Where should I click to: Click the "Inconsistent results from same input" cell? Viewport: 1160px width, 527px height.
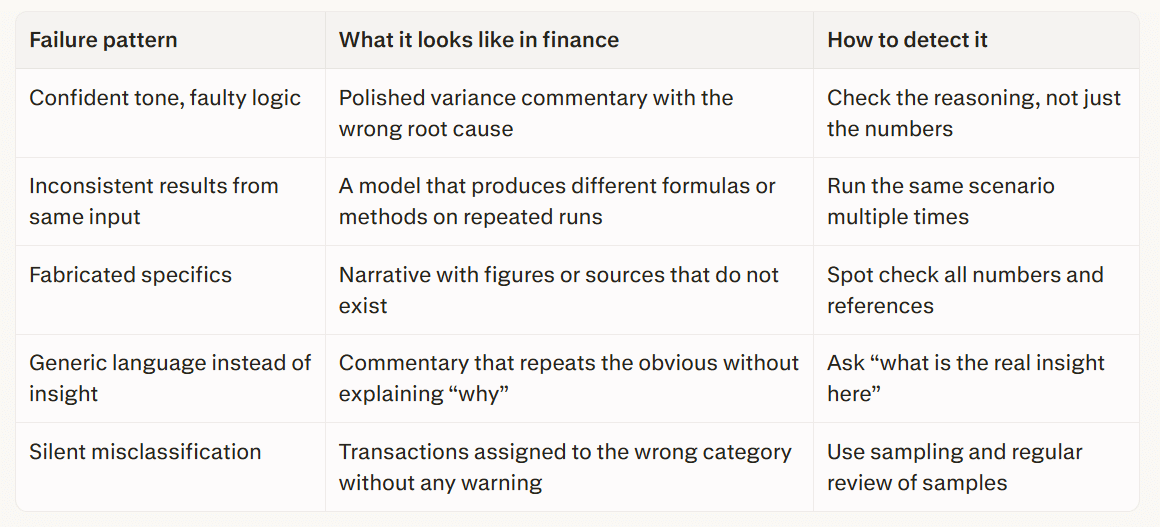(153, 201)
